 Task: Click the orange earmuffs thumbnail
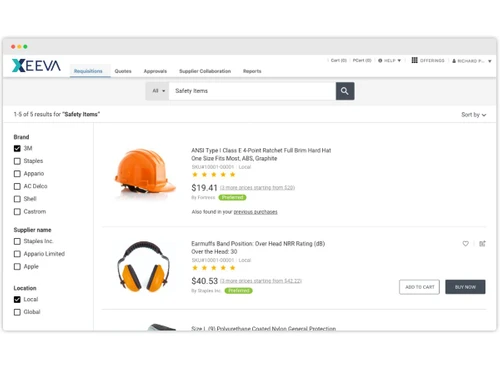click(x=143, y=267)
